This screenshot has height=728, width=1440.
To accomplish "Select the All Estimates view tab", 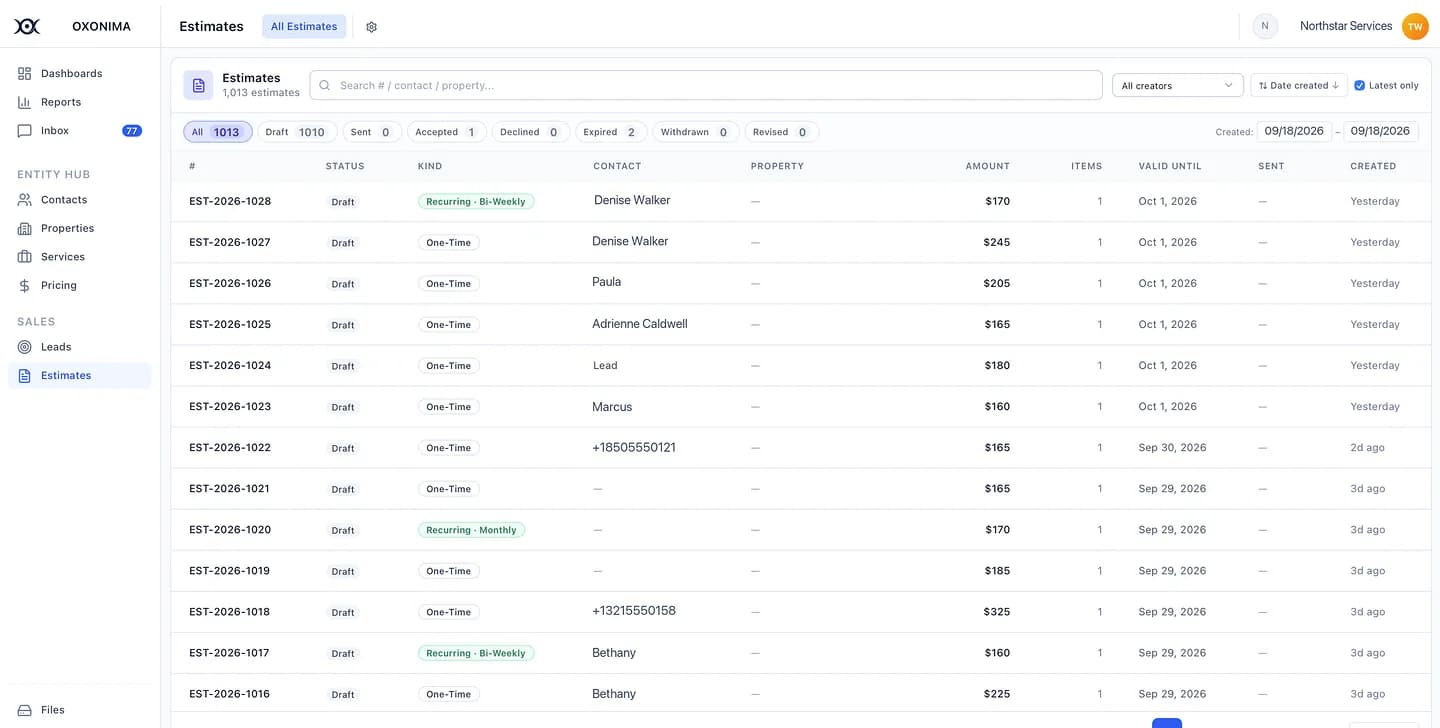I will 304,26.
